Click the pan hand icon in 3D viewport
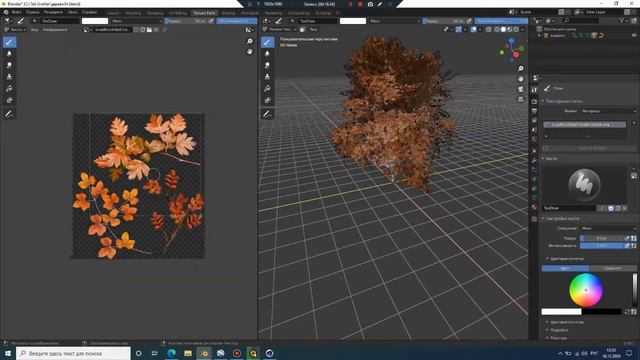Screen dimensions: 640x360 tap(520, 79)
